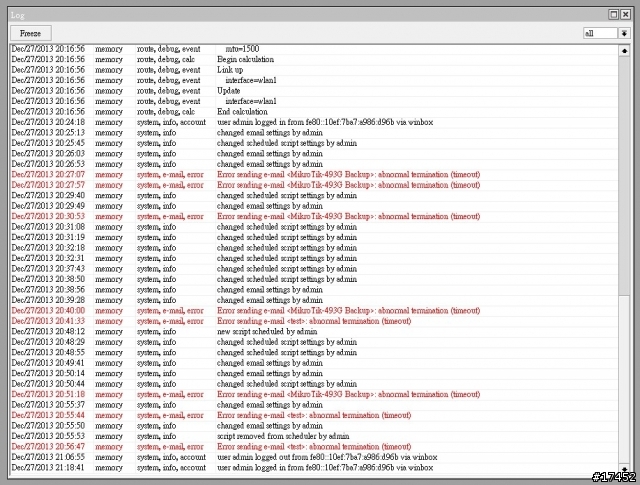
Task: Select the 20:55:37 changed email settings entry
Action: 314,405
